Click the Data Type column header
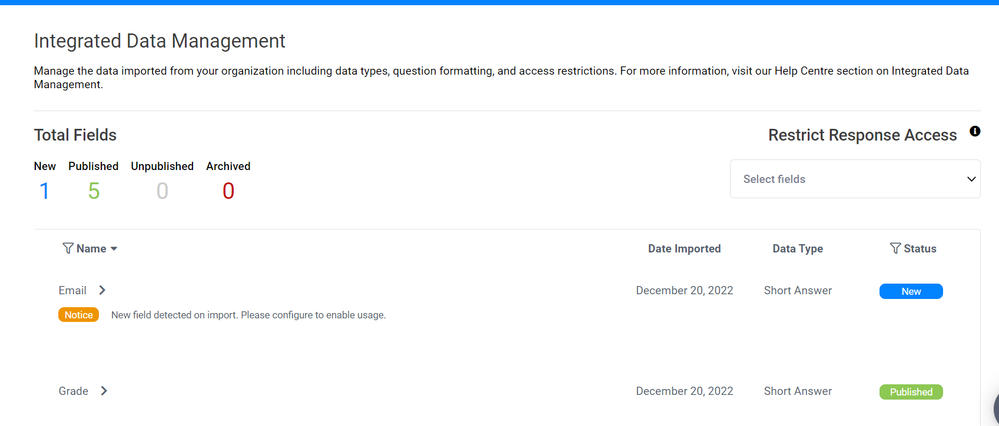This screenshot has width=999, height=426. pyautogui.click(x=797, y=249)
